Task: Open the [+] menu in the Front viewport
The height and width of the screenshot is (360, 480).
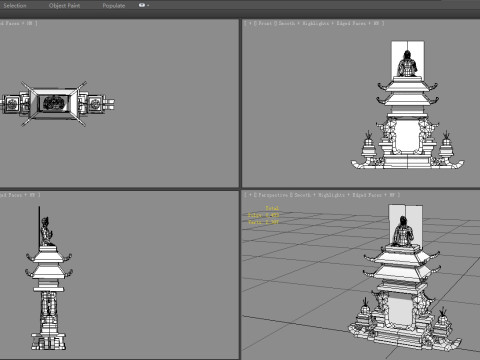Action: click(249, 23)
